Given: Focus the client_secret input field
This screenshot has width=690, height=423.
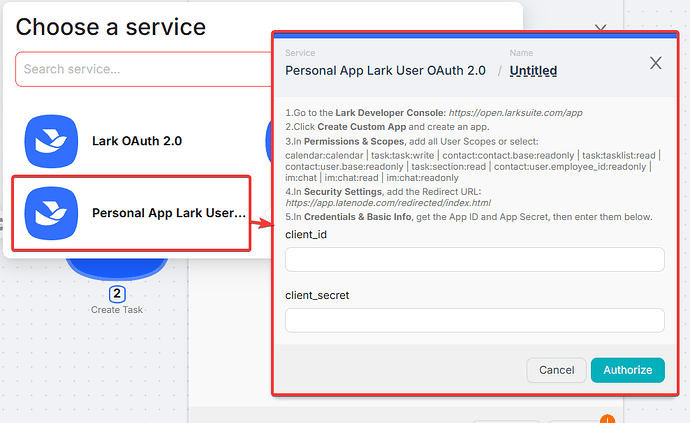Looking at the screenshot, I should pos(474,320).
